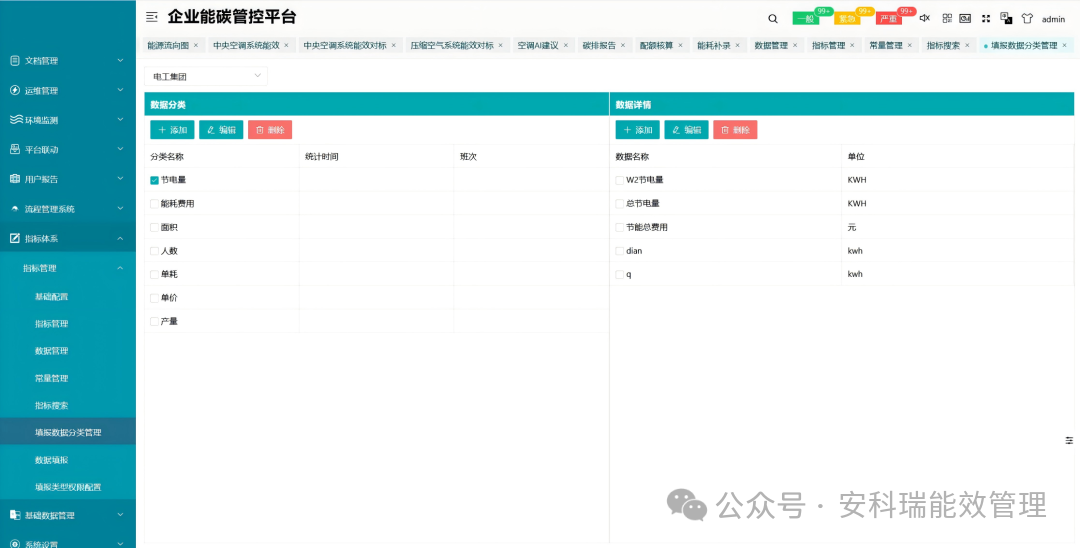Close the 指标搜索 tab
The width and height of the screenshot is (1080, 548).
967,45
